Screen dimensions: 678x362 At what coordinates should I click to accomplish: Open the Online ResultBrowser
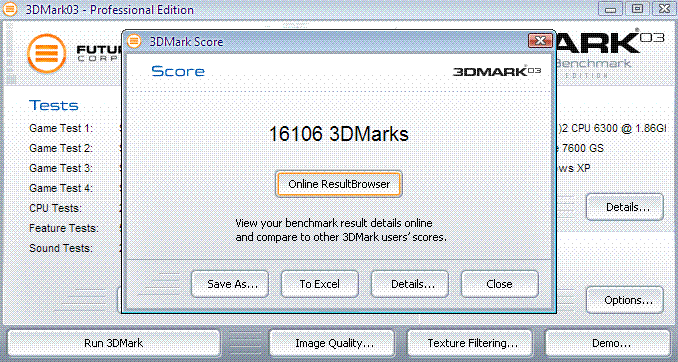point(339,184)
